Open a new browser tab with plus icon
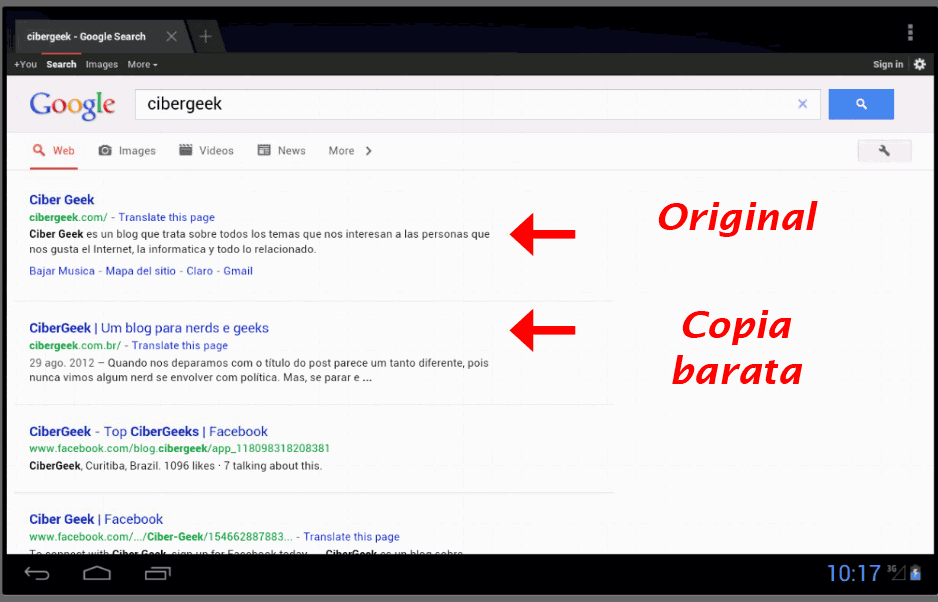 tap(204, 36)
